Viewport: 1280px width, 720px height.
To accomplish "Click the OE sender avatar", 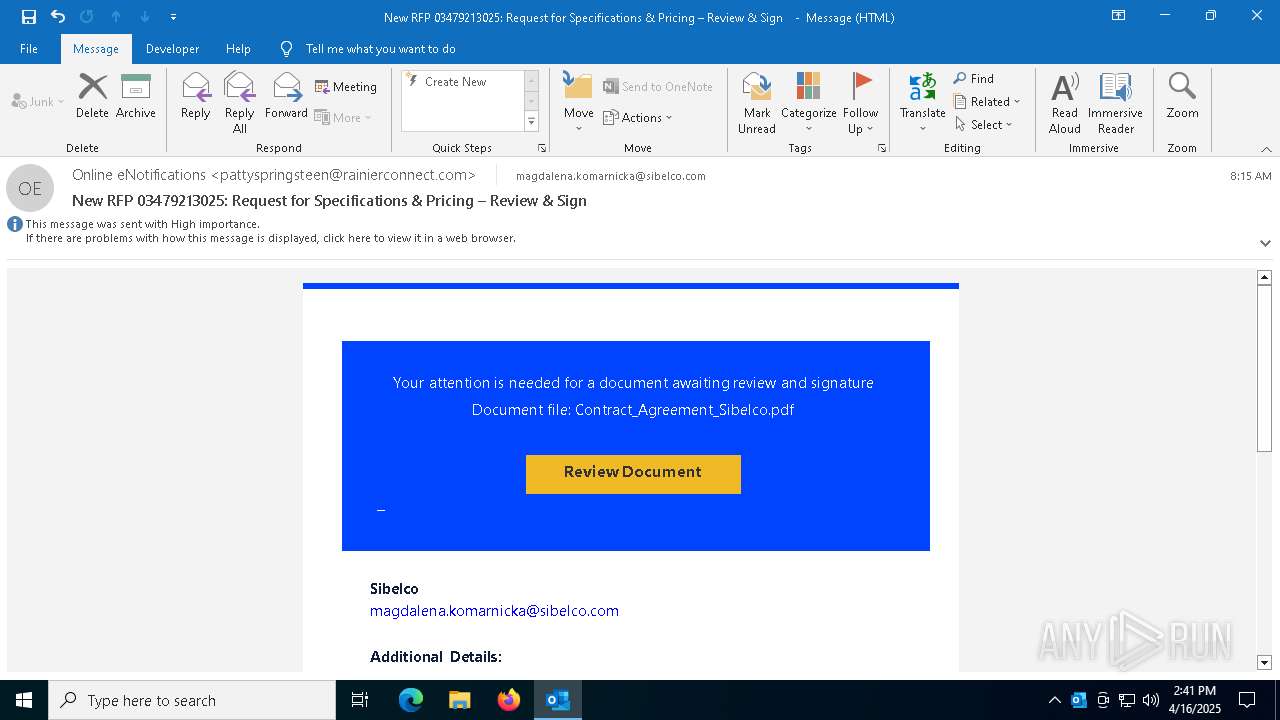I will [x=30, y=188].
